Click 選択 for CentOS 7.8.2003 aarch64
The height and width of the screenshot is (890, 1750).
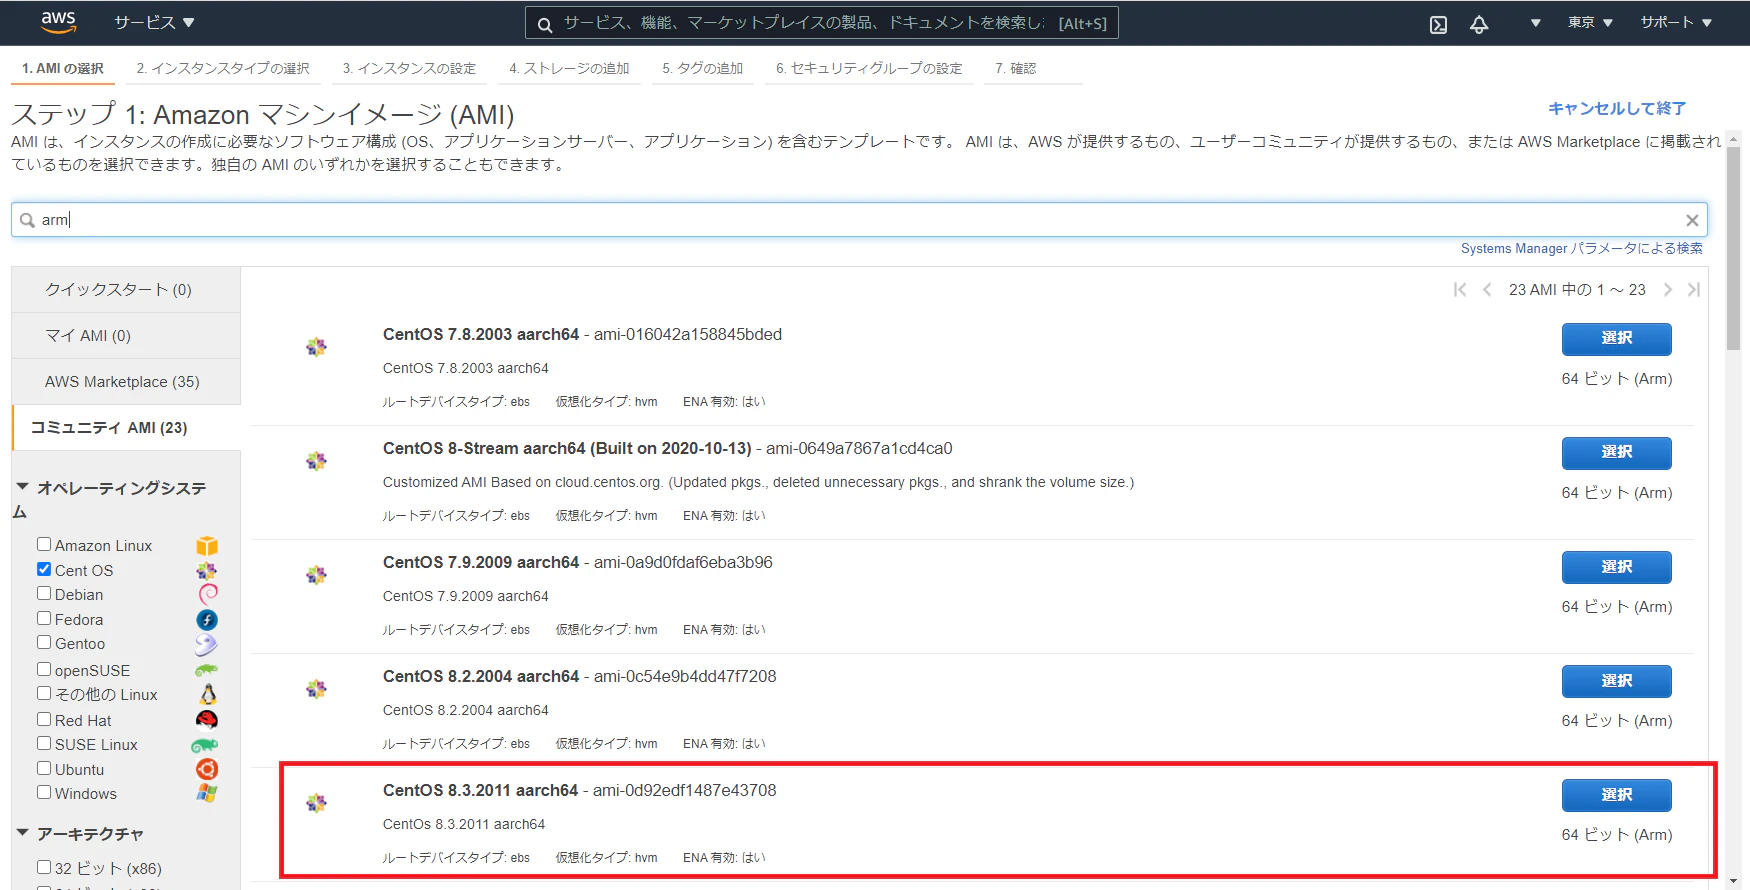pyautogui.click(x=1616, y=339)
